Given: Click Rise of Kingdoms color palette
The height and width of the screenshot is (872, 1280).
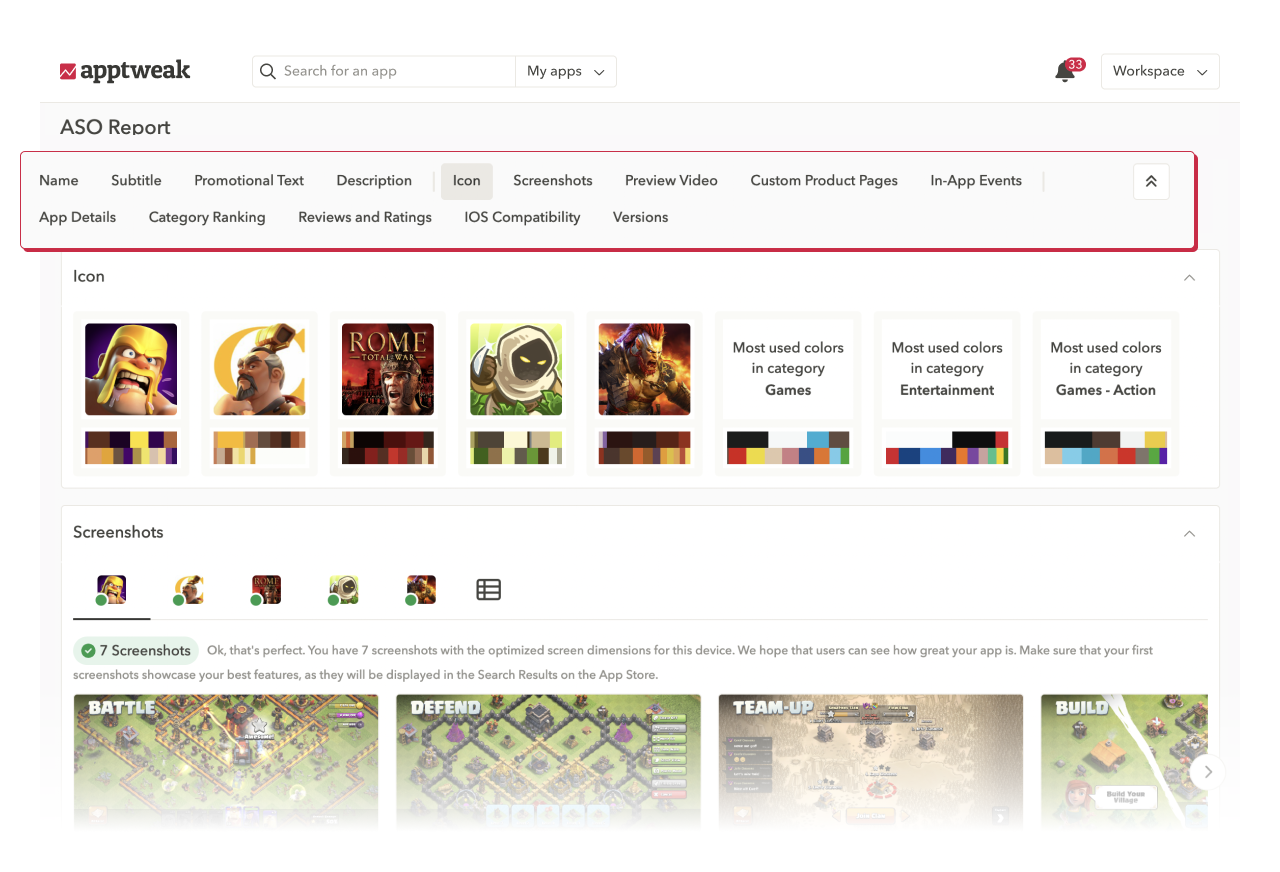Looking at the screenshot, I should (259, 448).
